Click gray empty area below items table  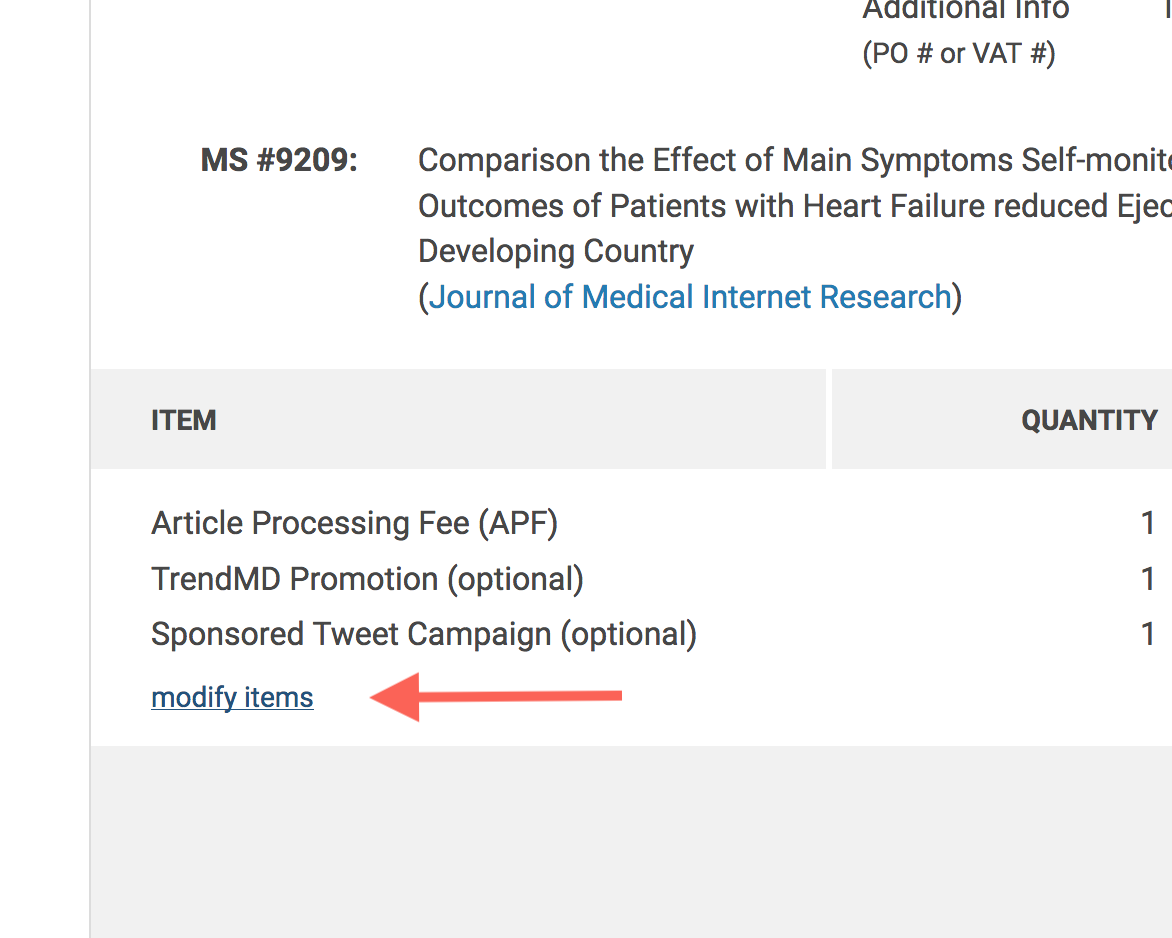(x=630, y=840)
